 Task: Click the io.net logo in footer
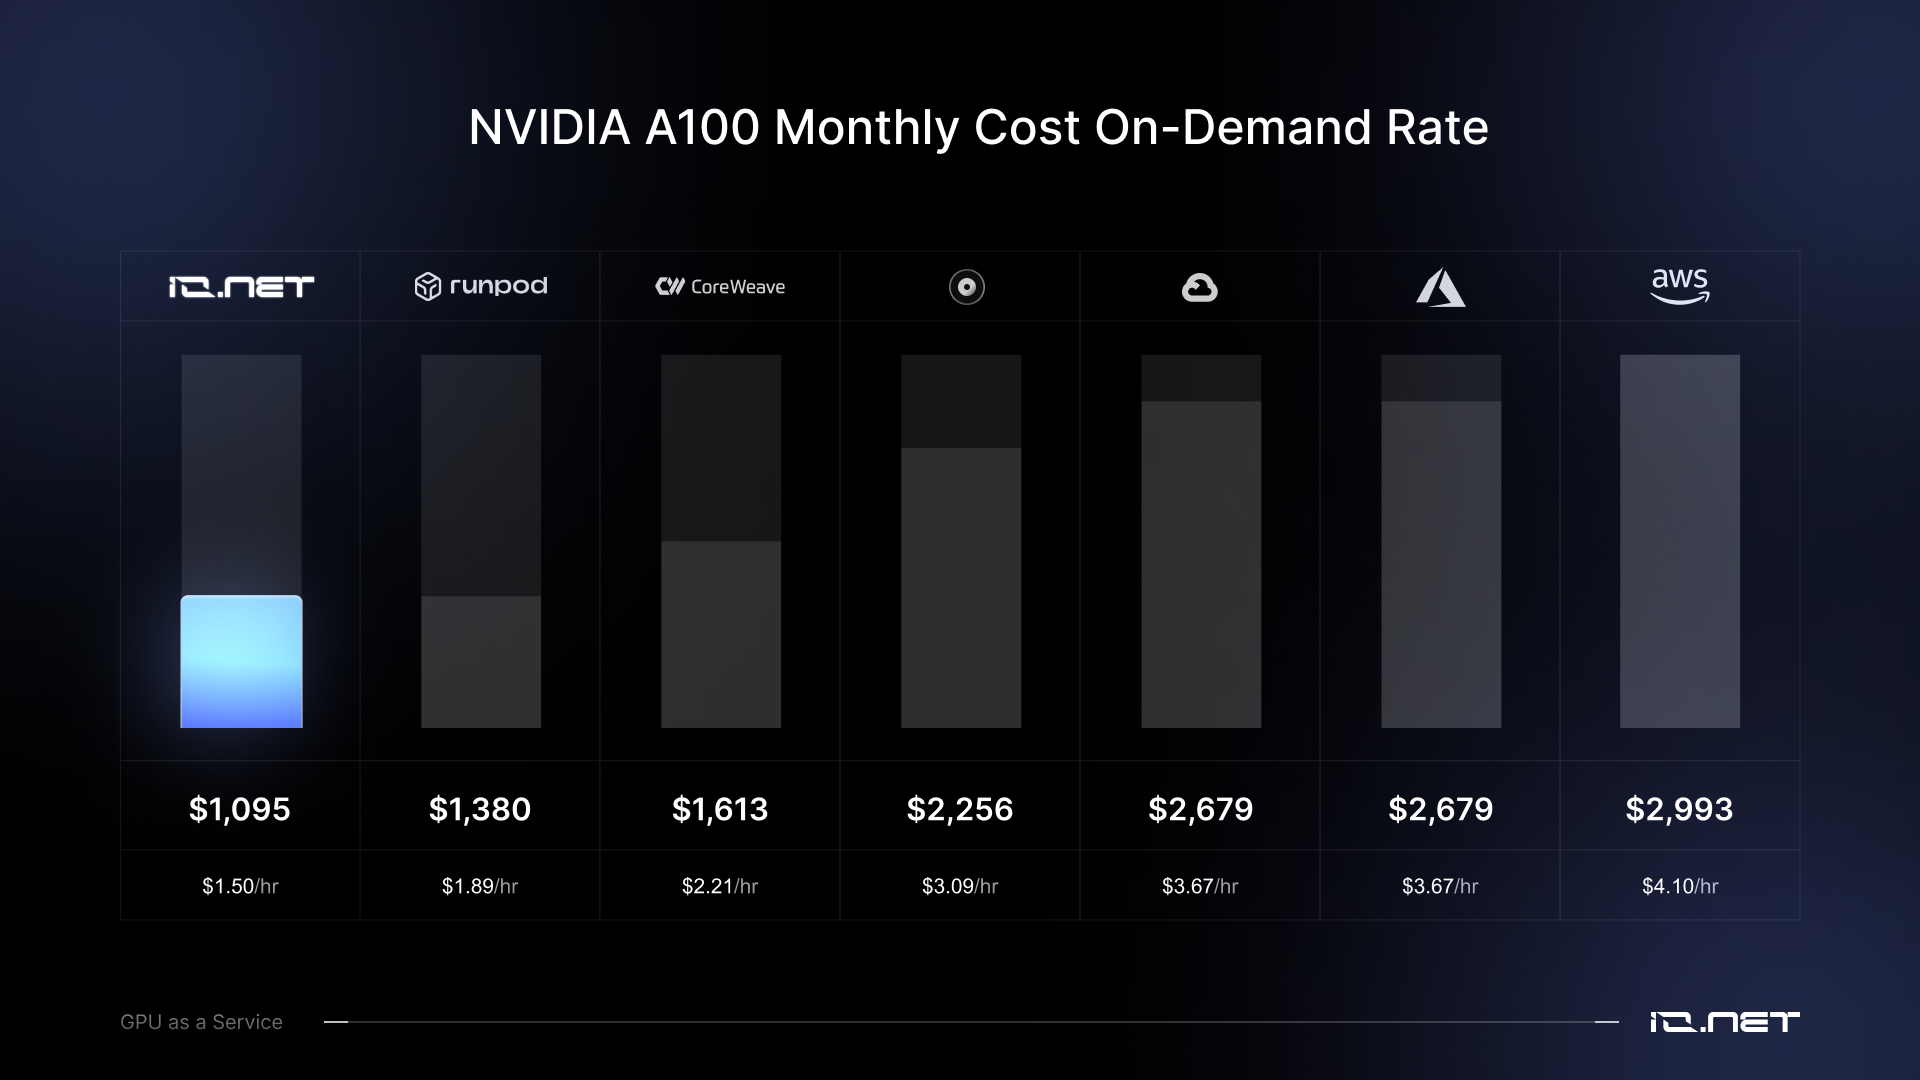tap(1724, 1022)
